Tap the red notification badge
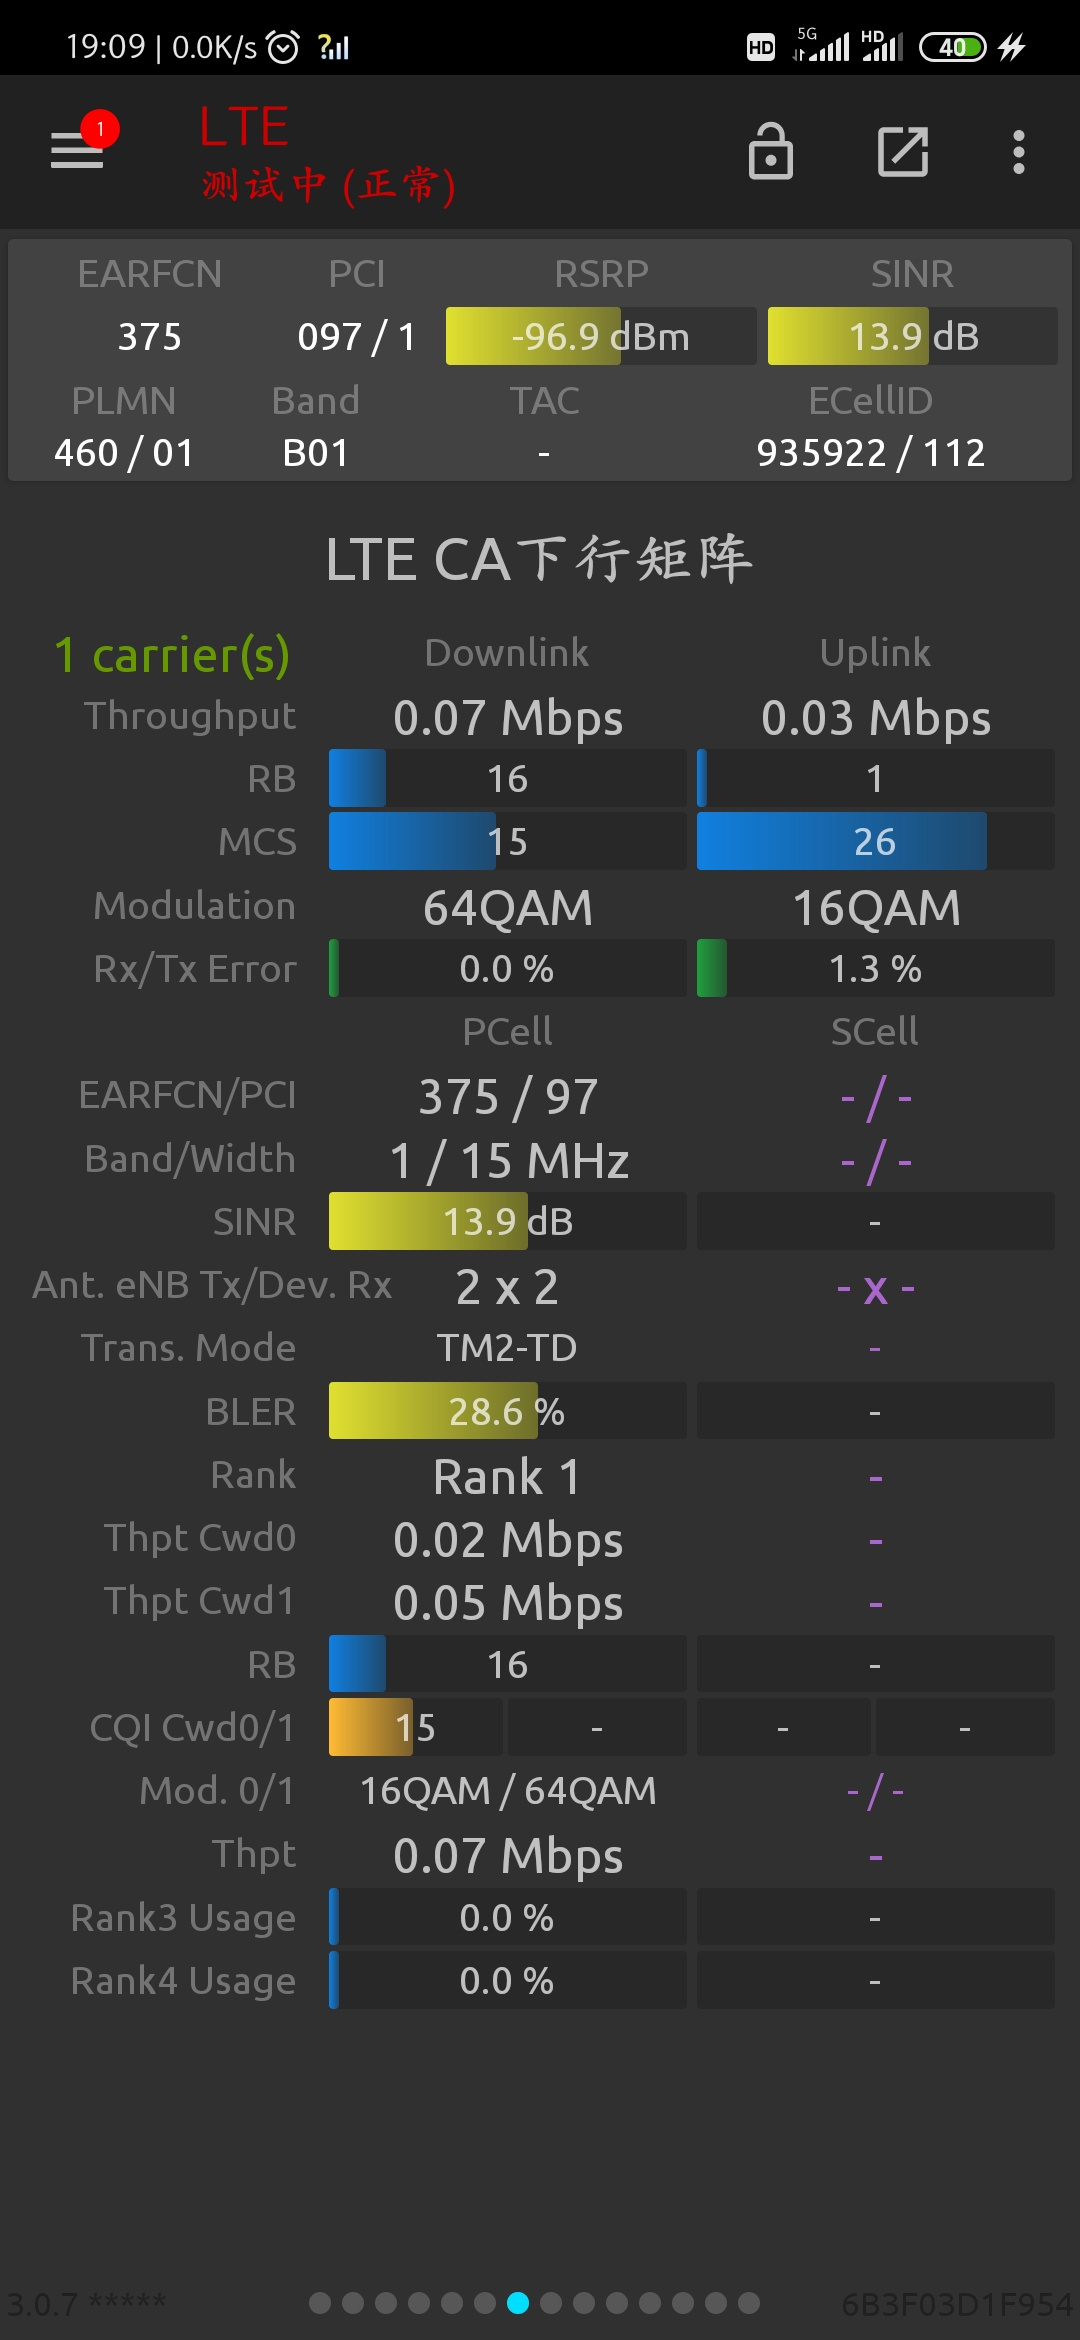This screenshot has height=2340, width=1080. point(100,129)
